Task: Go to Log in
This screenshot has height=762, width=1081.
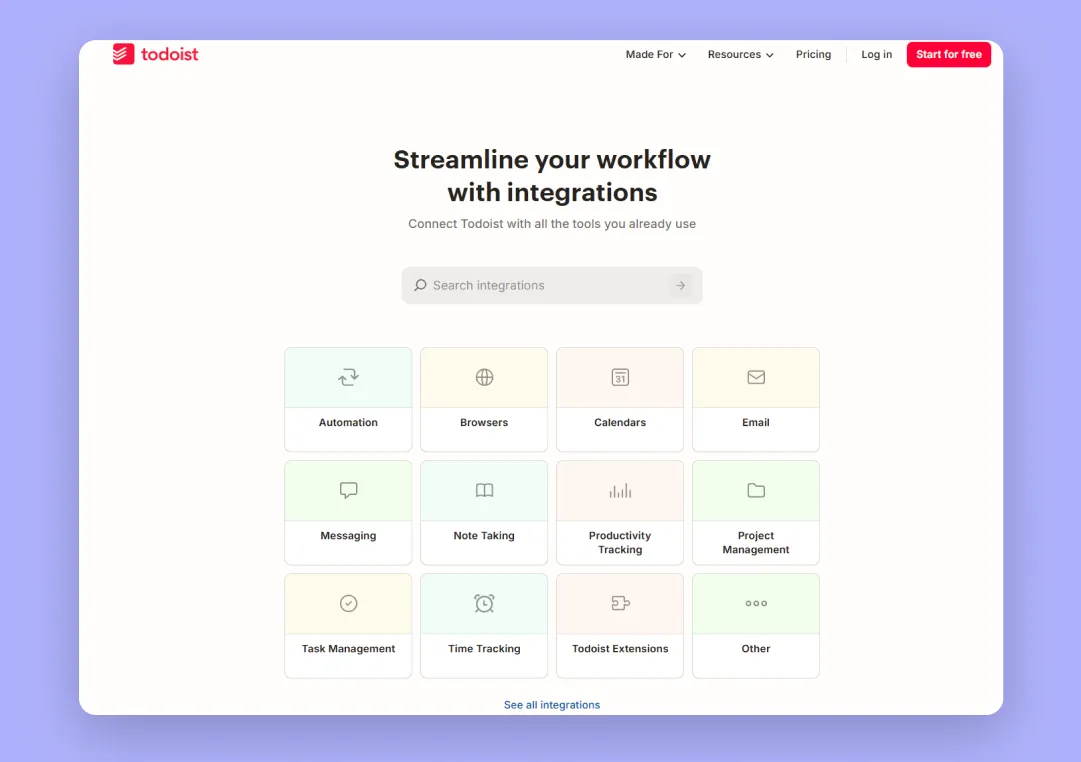Action: coord(876,54)
